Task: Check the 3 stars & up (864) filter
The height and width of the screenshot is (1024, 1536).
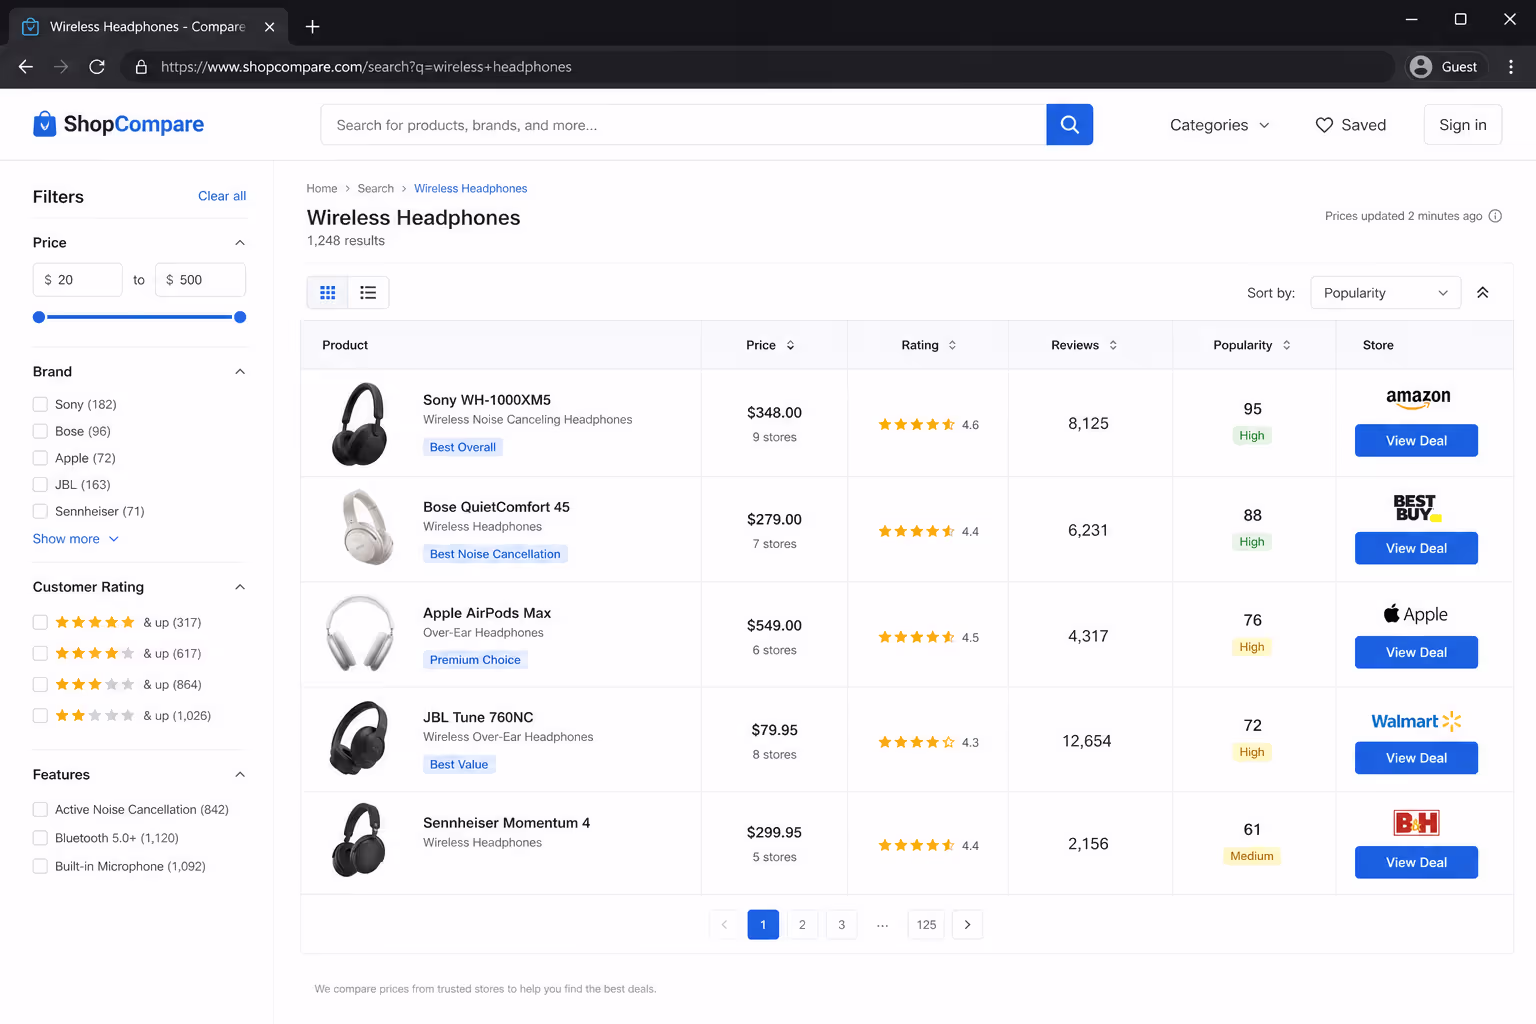Action: pyautogui.click(x=40, y=685)
